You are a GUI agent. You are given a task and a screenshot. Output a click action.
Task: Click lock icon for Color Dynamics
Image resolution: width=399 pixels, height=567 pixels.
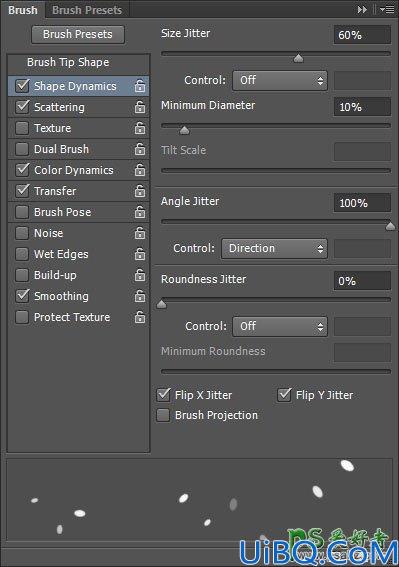[140, 170]
